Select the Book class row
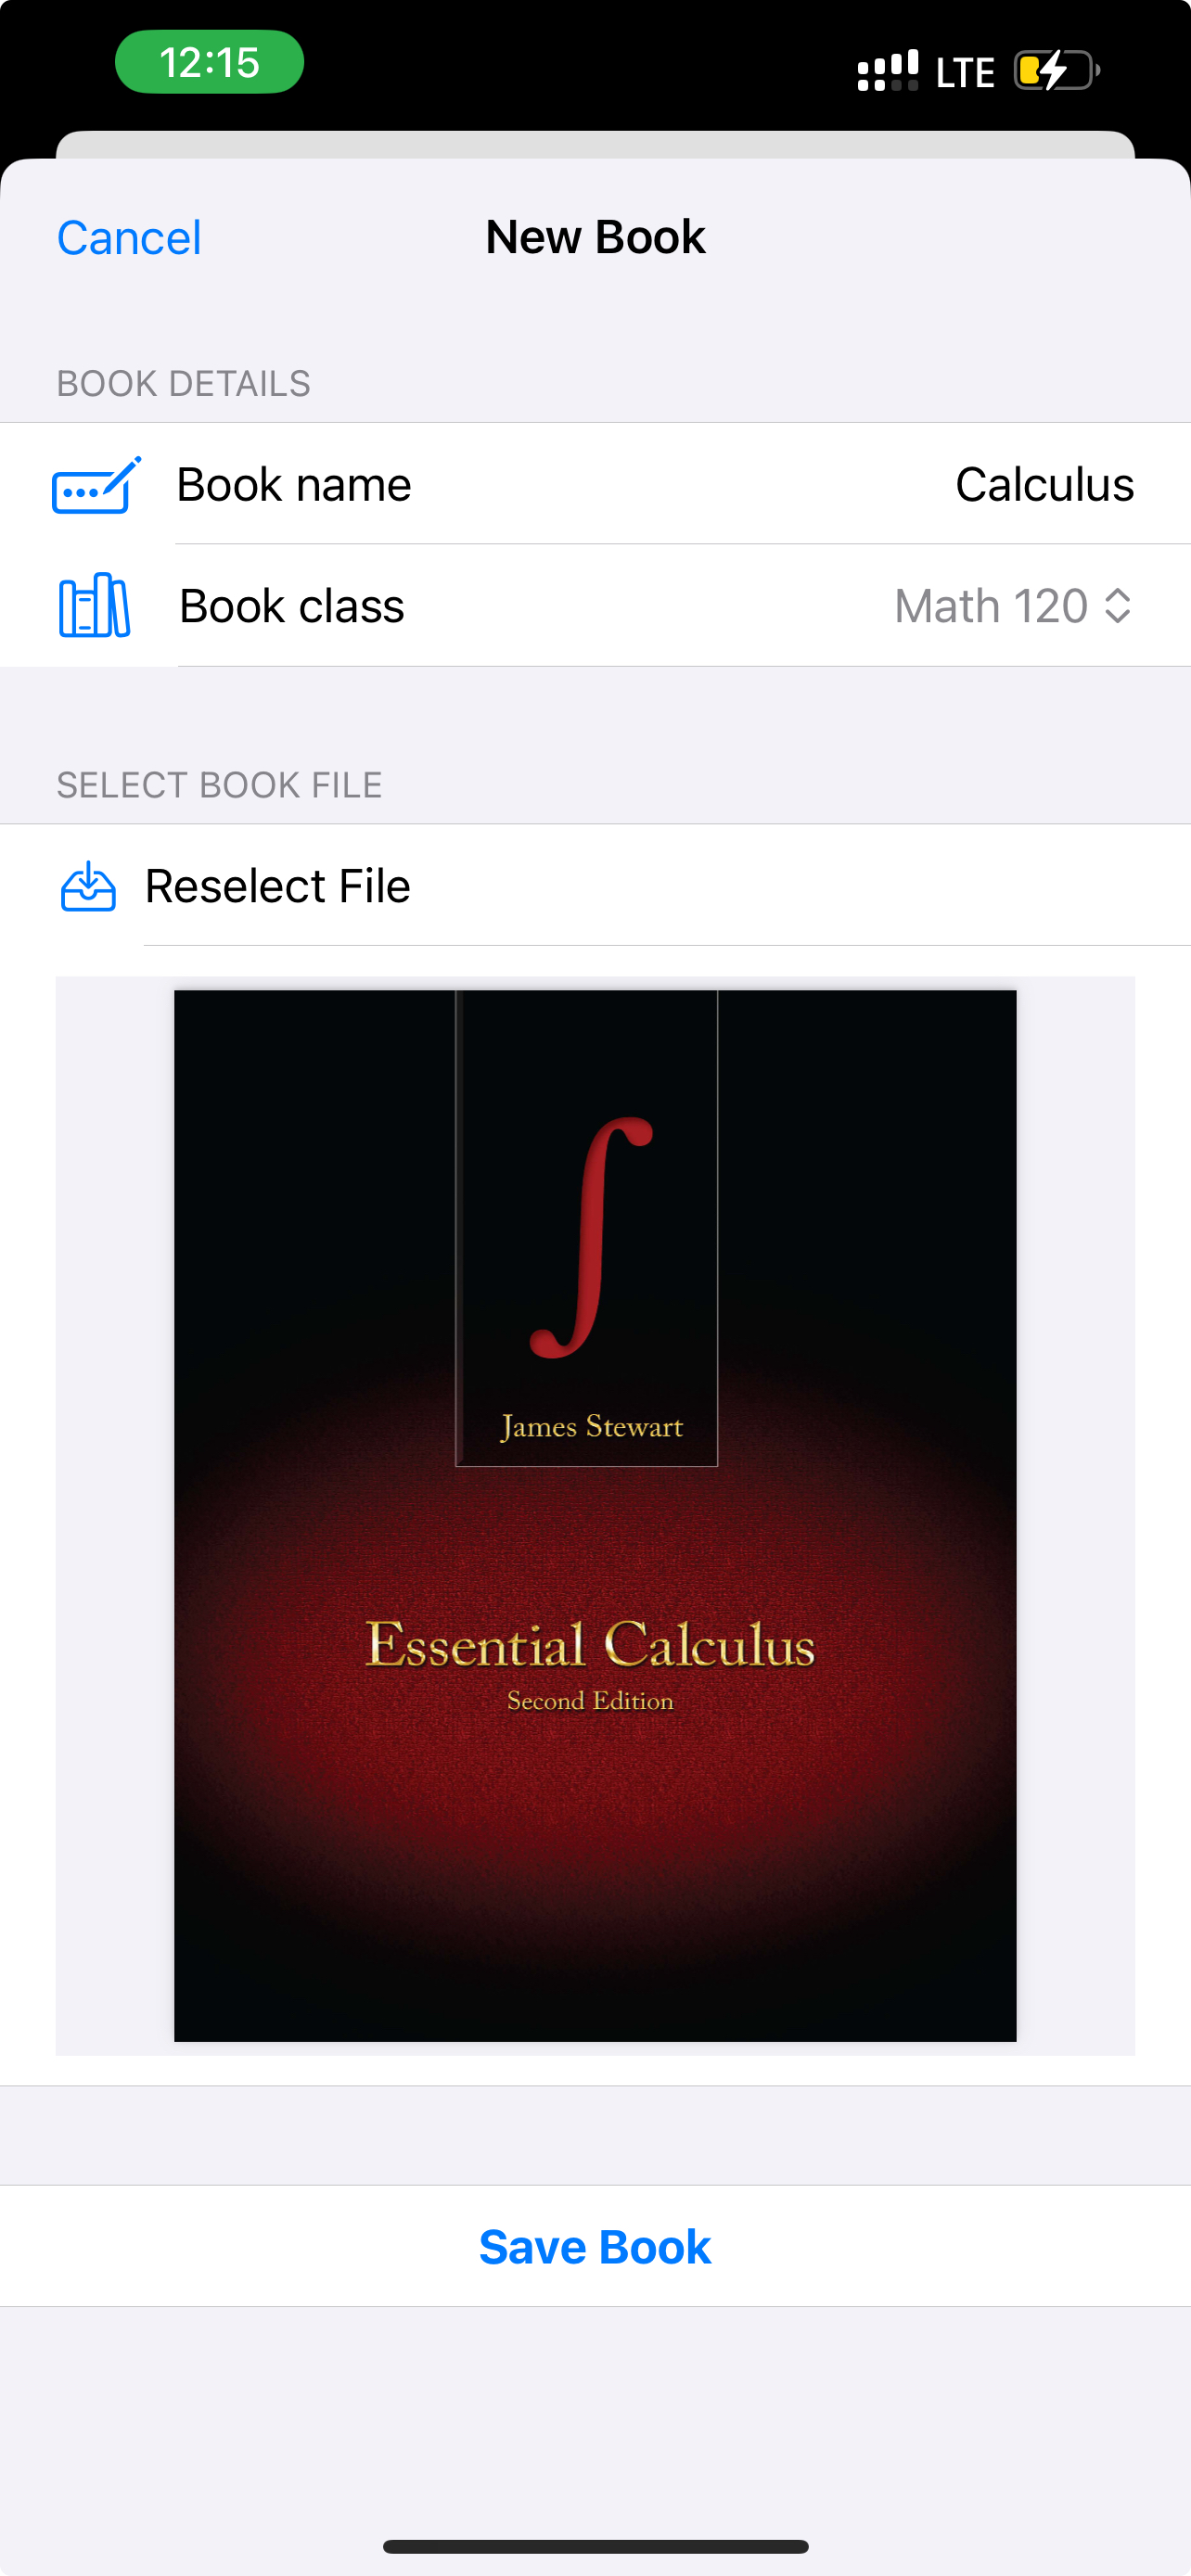This screenshot has width=1191, height=2576. [595, 606]
